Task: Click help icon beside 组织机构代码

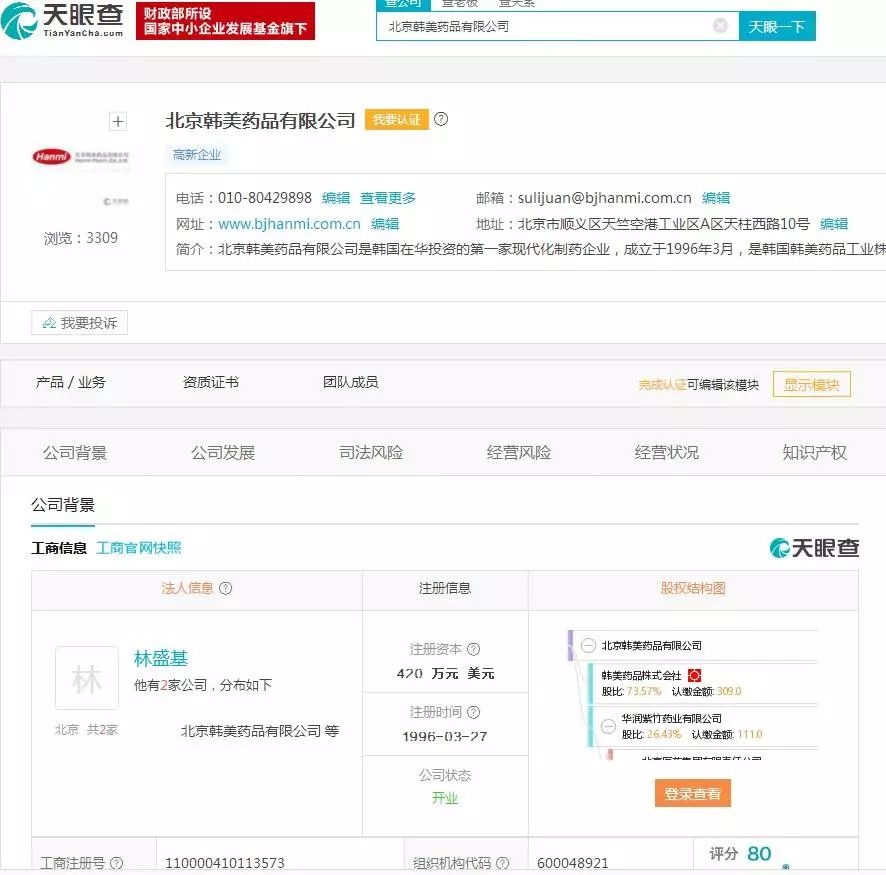Action: (502, 863)
